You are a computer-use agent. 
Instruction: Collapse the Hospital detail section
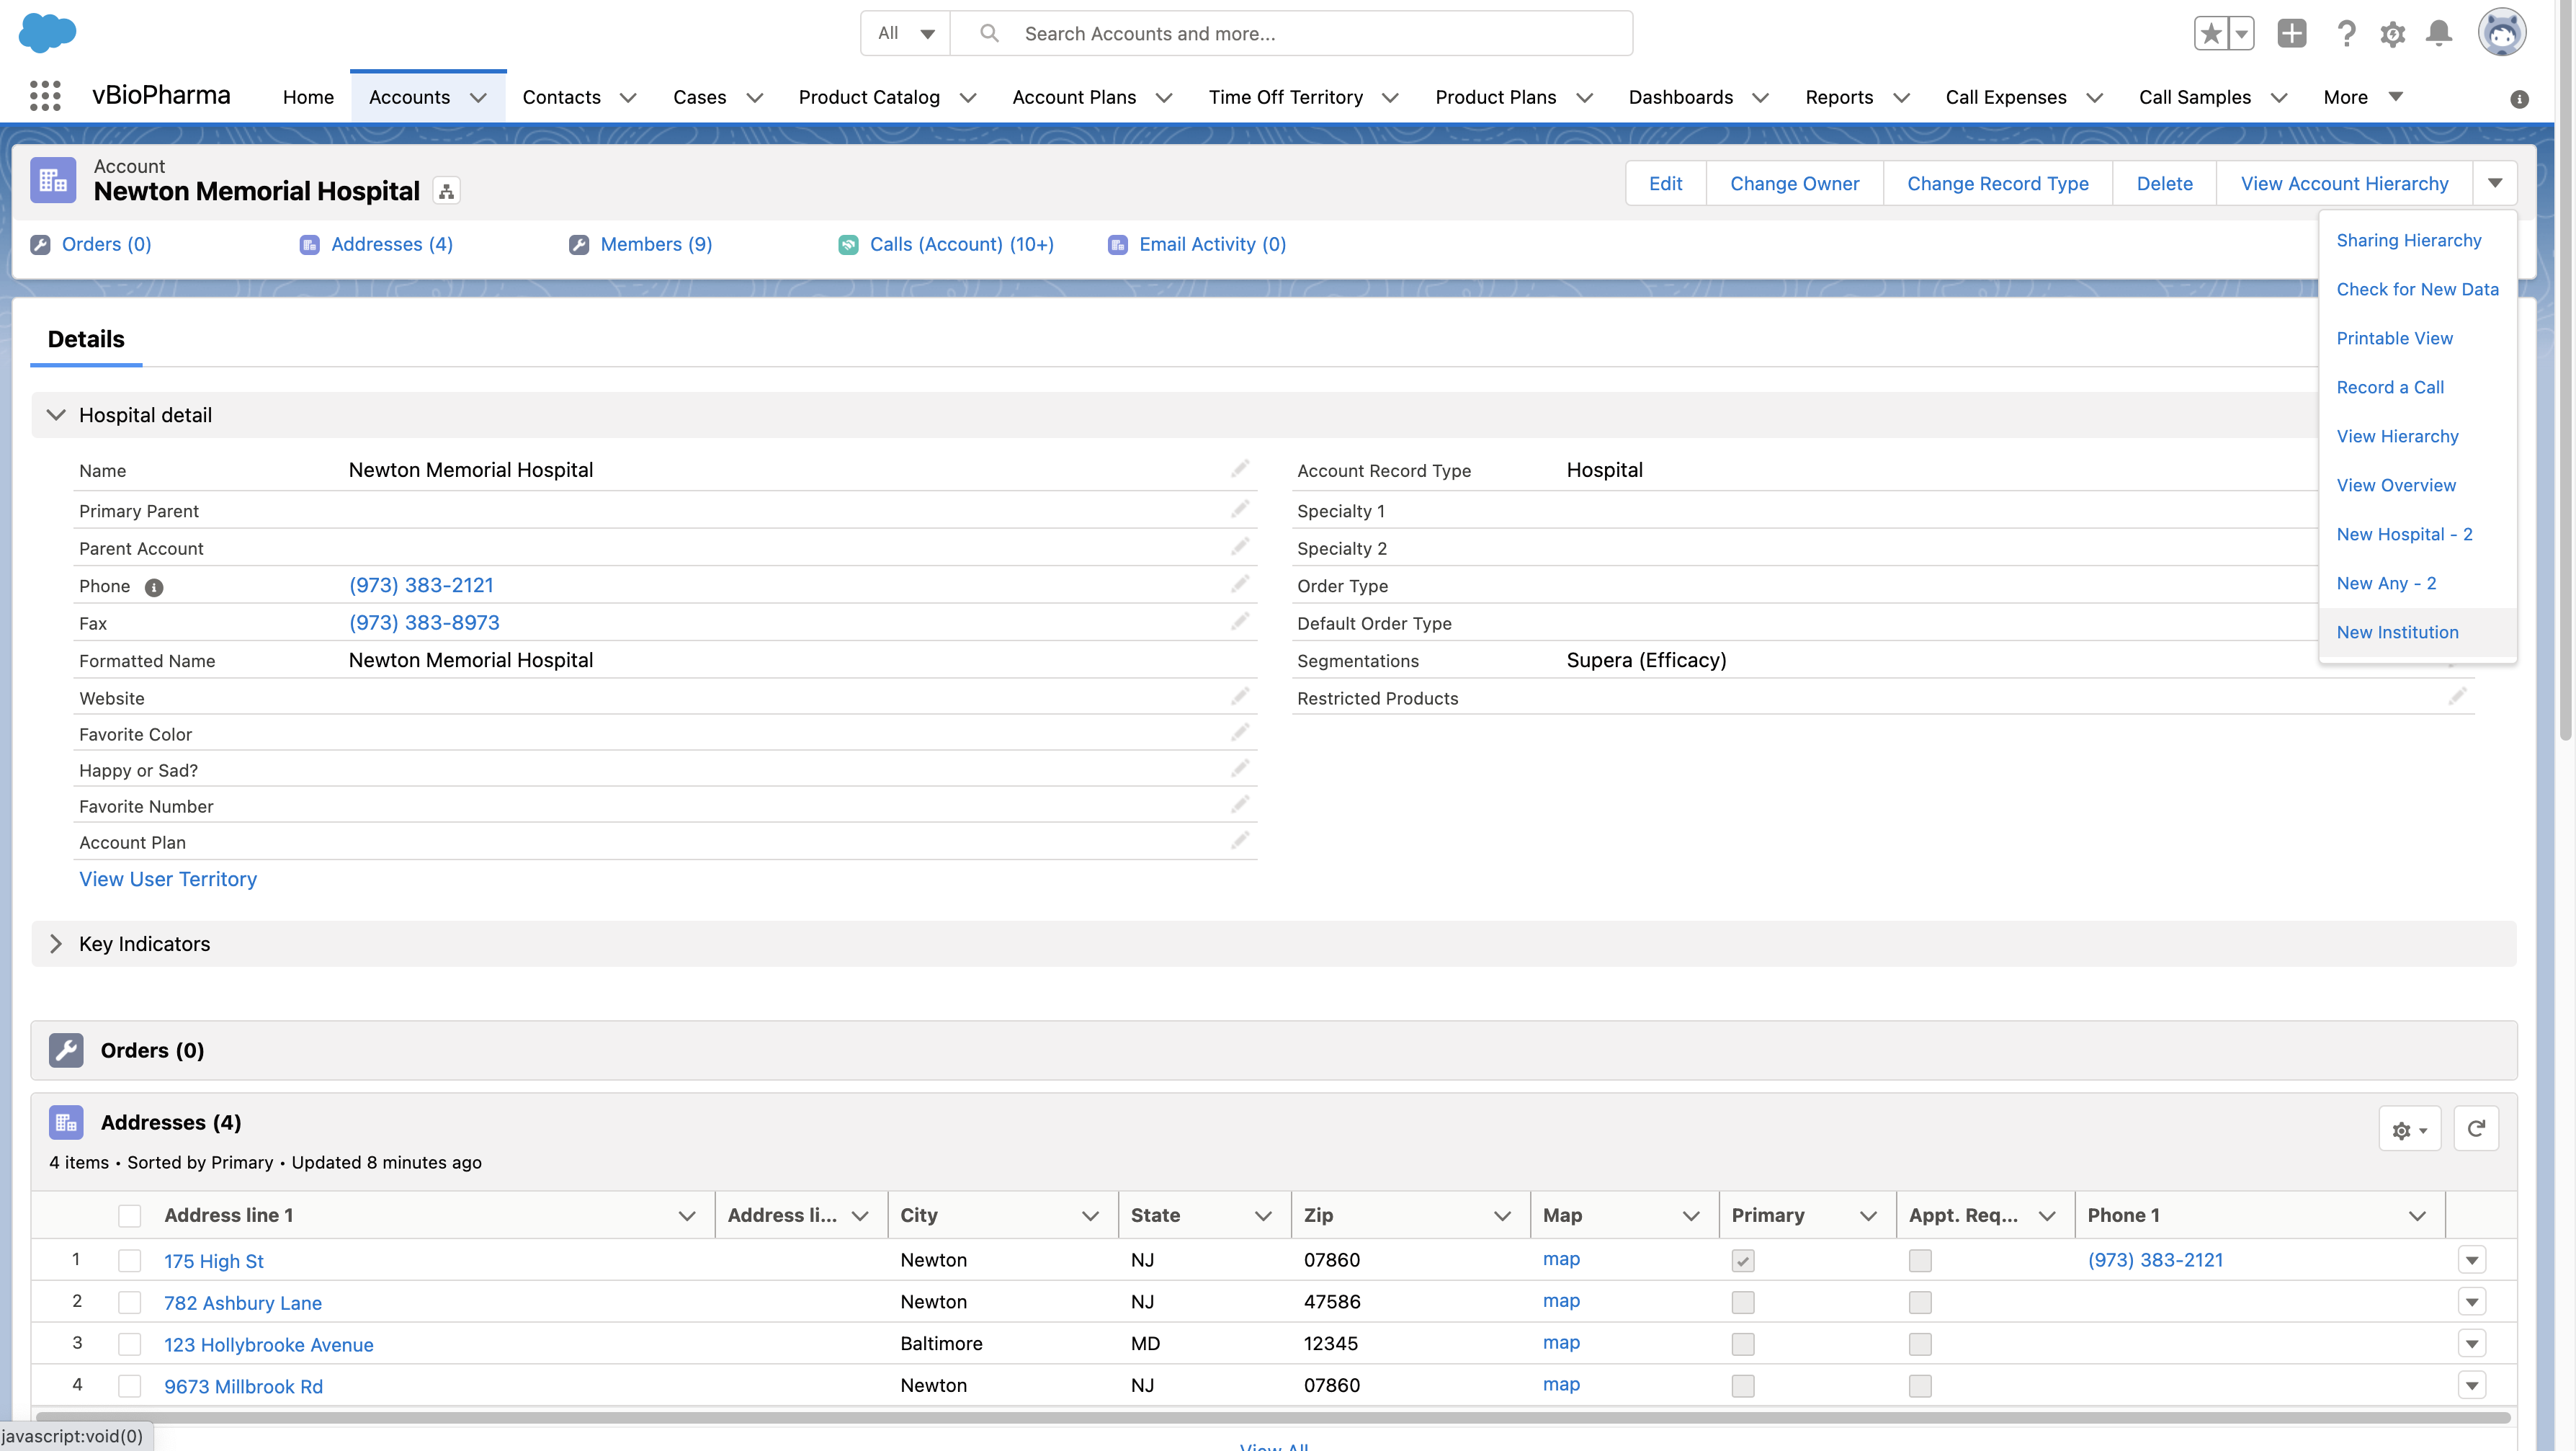pos(56,415)
